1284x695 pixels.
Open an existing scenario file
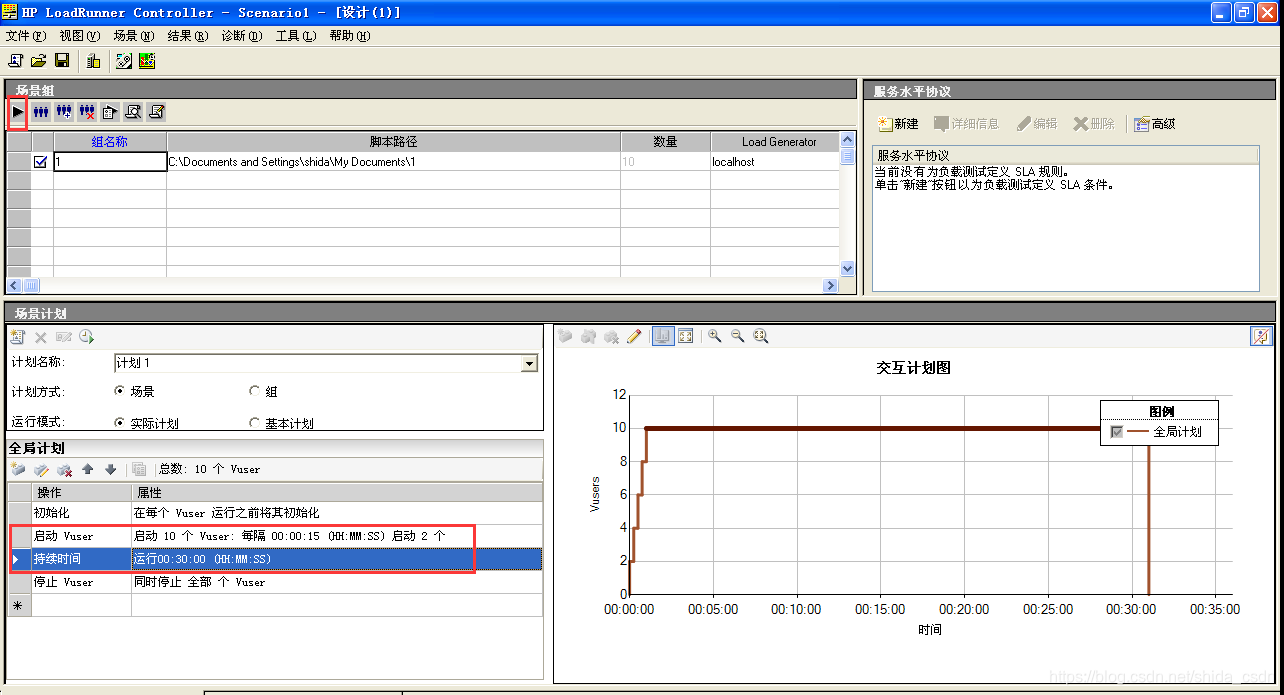tap(39, 60)
